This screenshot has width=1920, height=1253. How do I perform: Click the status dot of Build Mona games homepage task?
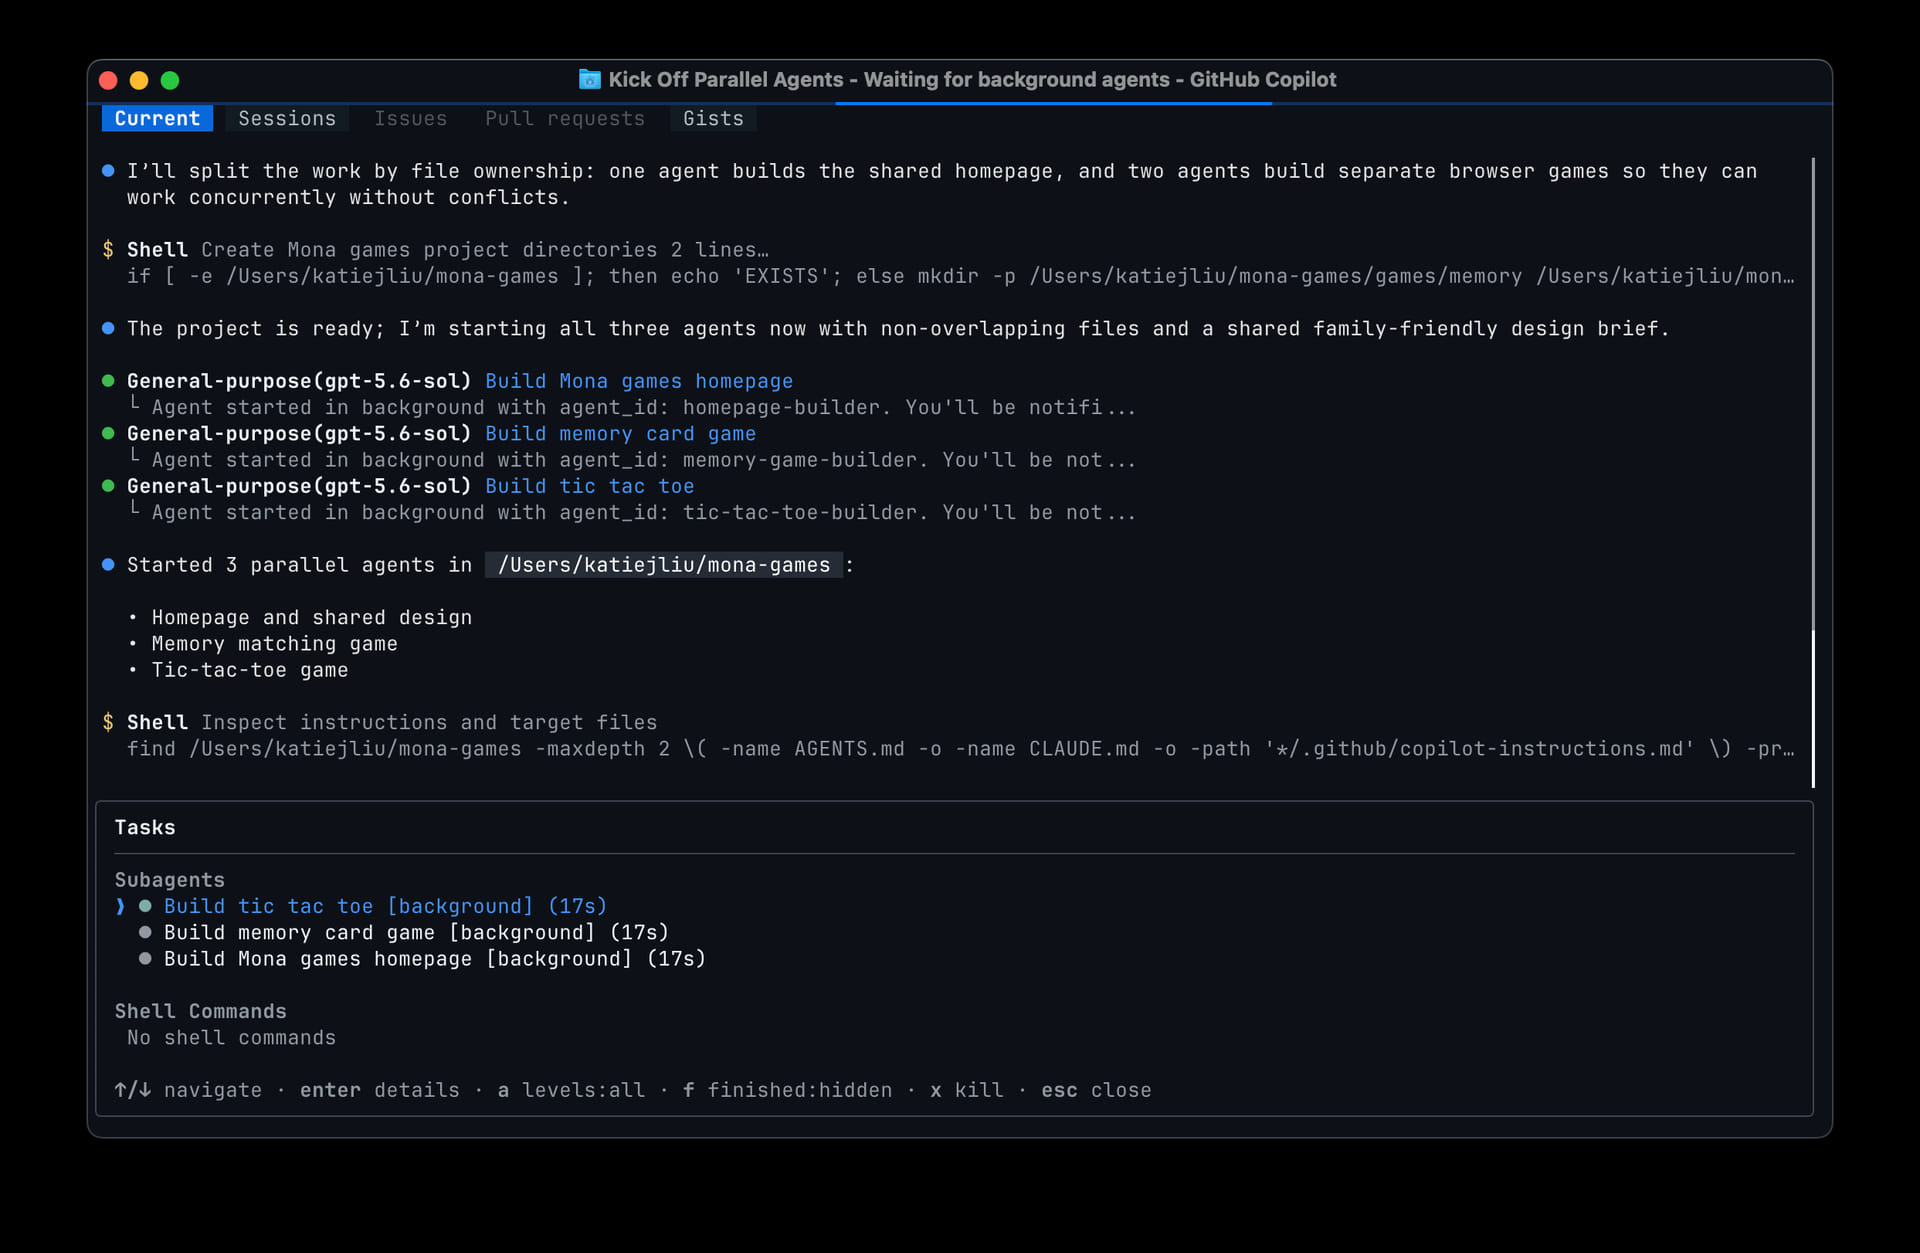145,958
